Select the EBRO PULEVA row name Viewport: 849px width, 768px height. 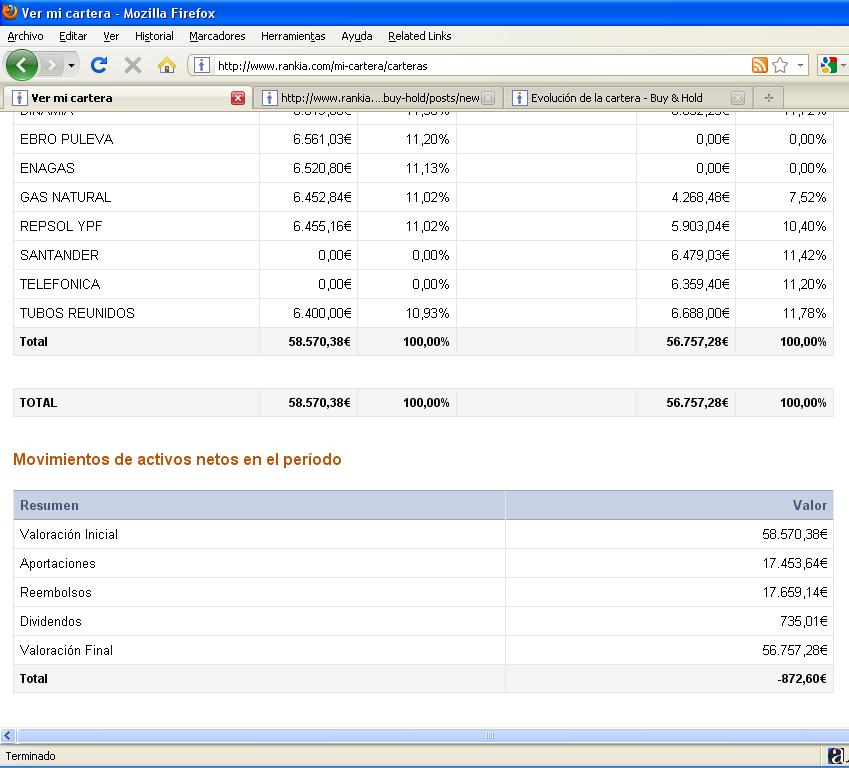pos(67,139)
